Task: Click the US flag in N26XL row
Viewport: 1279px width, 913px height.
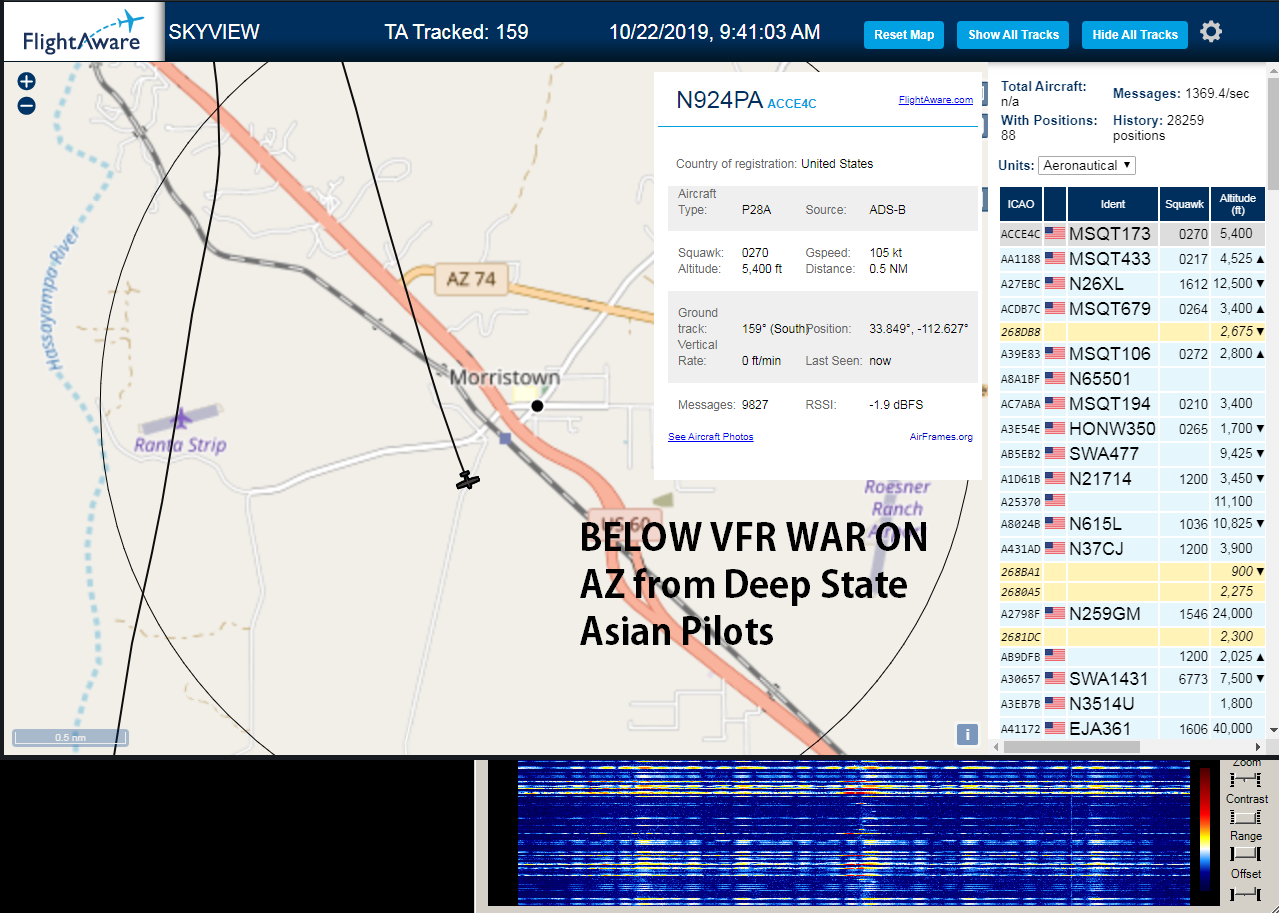Action: (1055, 283)
